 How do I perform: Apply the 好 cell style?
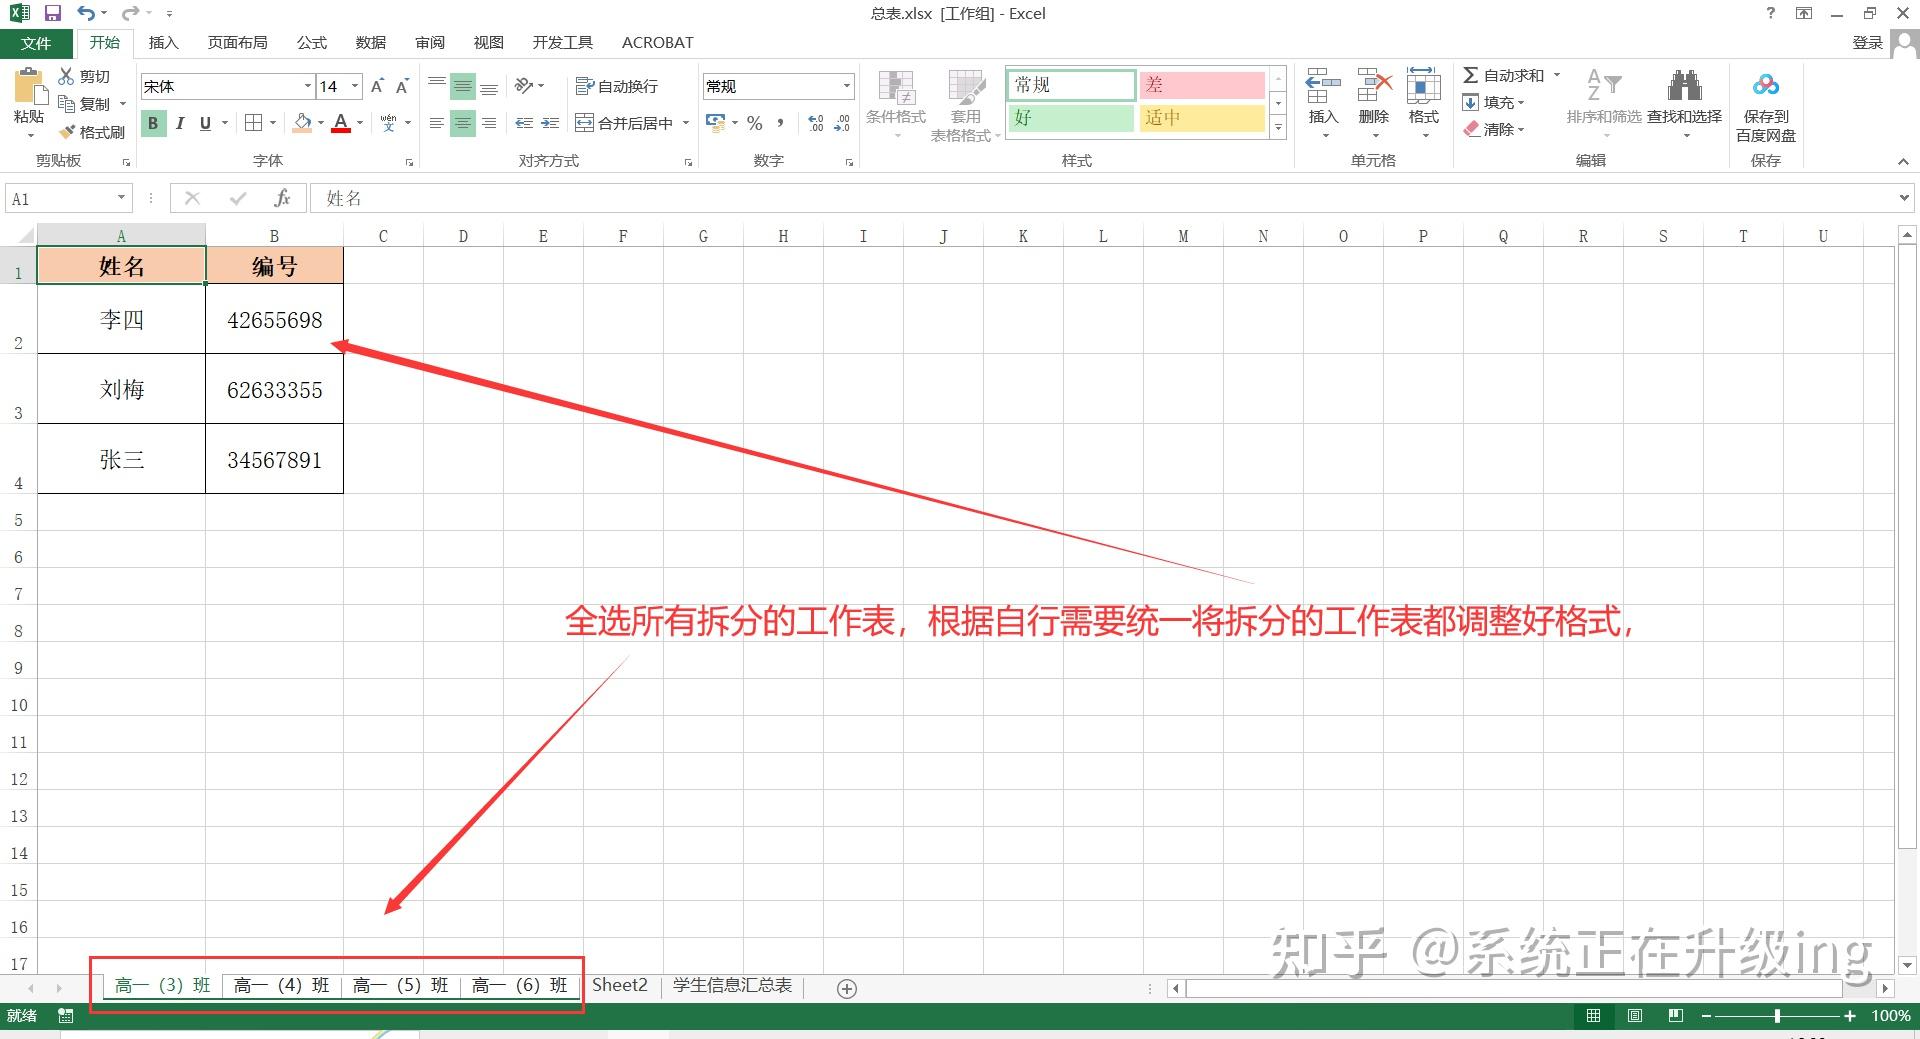pos(1070,118)
